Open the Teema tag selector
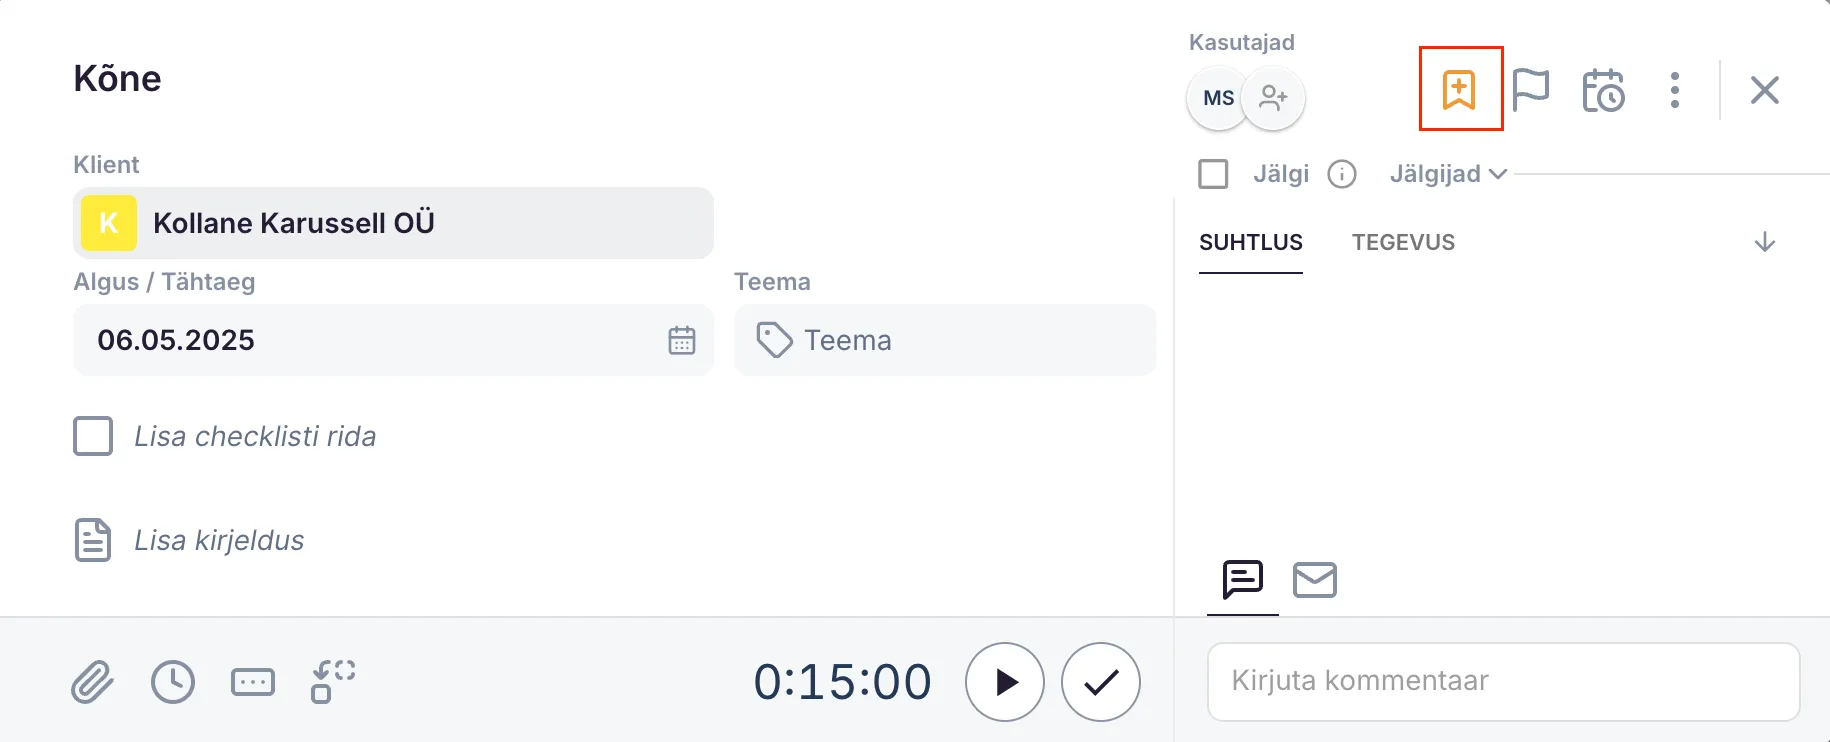This screenshot has height=742, width=1830. pos(944,340)
